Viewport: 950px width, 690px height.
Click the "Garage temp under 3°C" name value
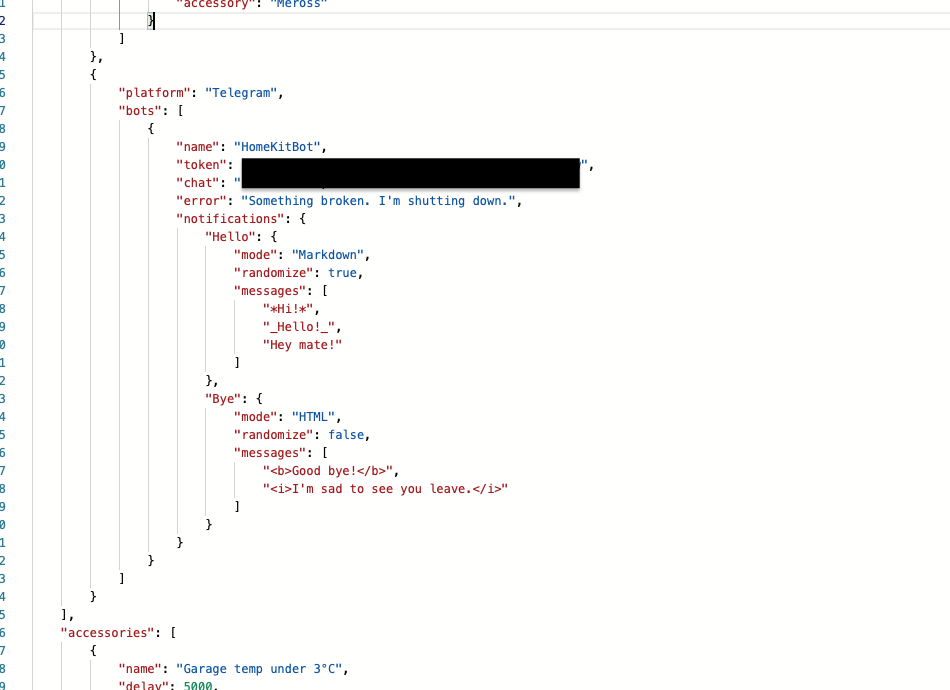tap(262, 669)
